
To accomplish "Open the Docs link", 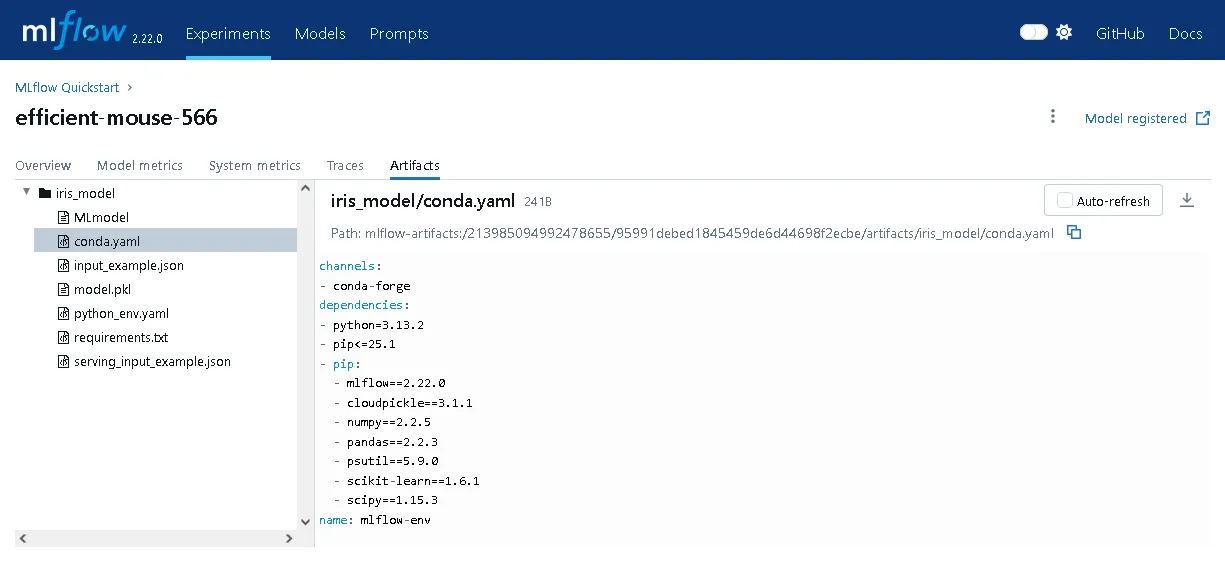I will (x=1185, y=34).
